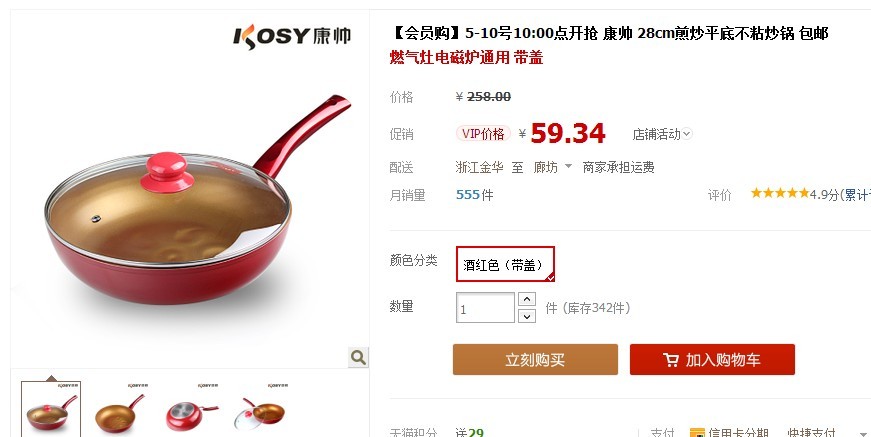Image resolution: width=871 pixels, height=437 pixels.
Task: Click the magnifier zoom icon on product image
Action: [x=358, y=357]
